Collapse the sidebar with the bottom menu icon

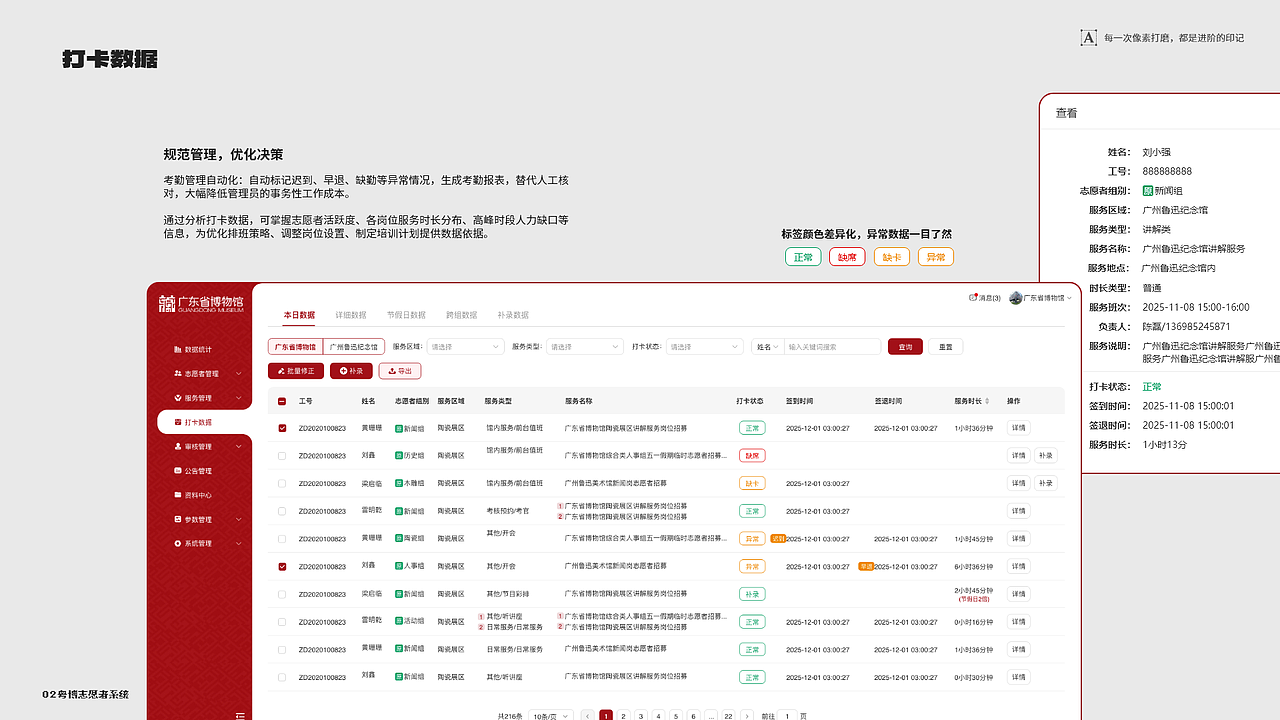click(x=240, y=714)
